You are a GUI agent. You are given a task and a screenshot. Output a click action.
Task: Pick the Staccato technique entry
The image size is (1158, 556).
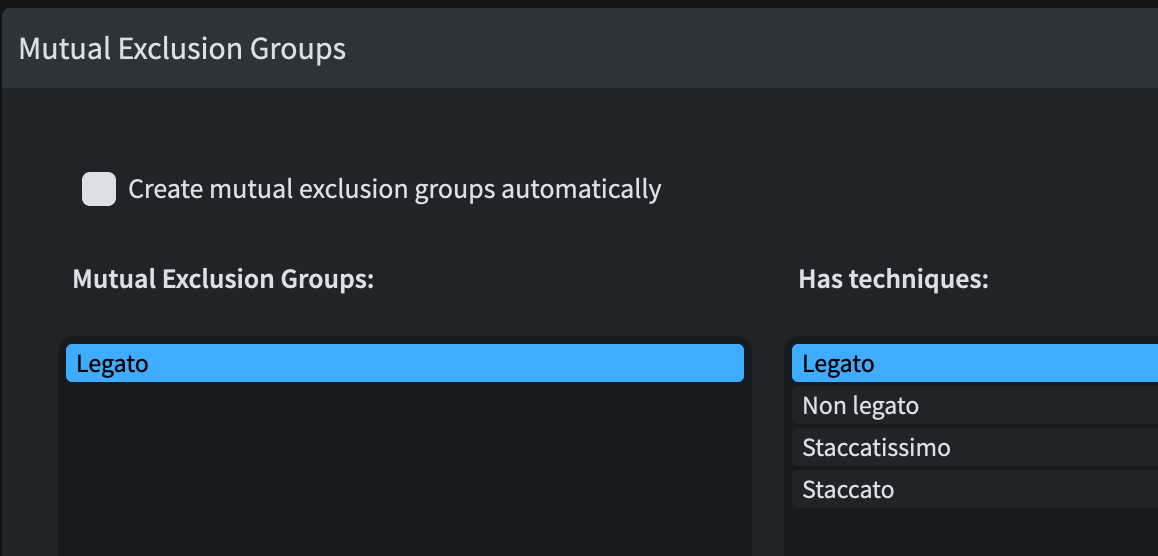[848, 490]
